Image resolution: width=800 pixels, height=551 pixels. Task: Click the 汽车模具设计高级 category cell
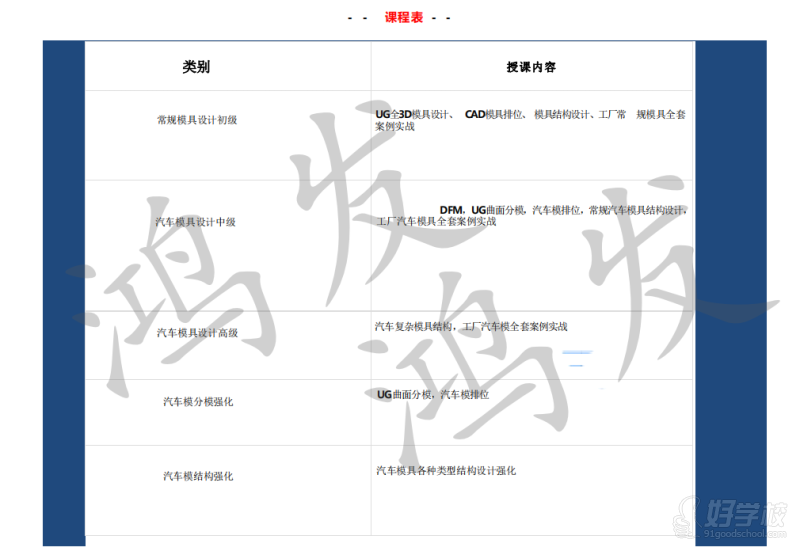[197, 332]
